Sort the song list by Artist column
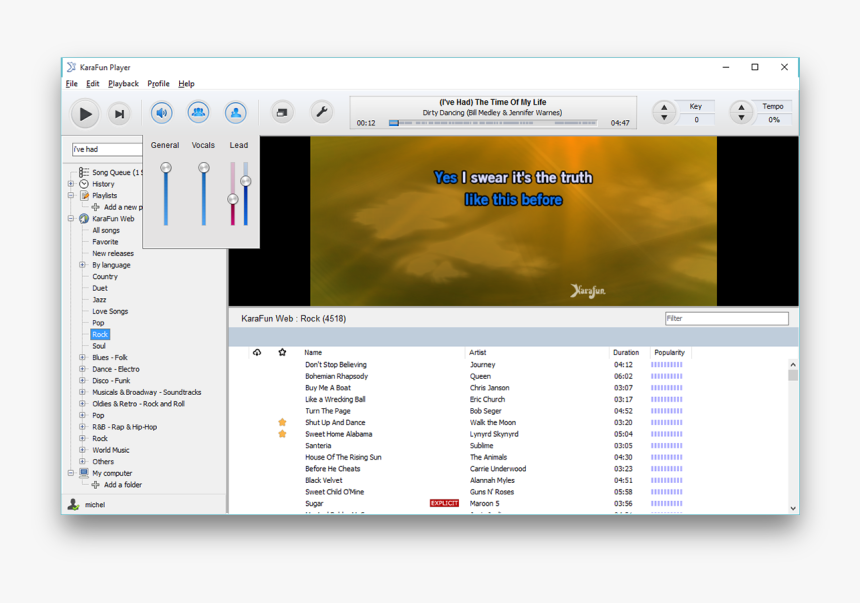The height and width of the screenshot is (603, 860). click(x=478, y=352)
